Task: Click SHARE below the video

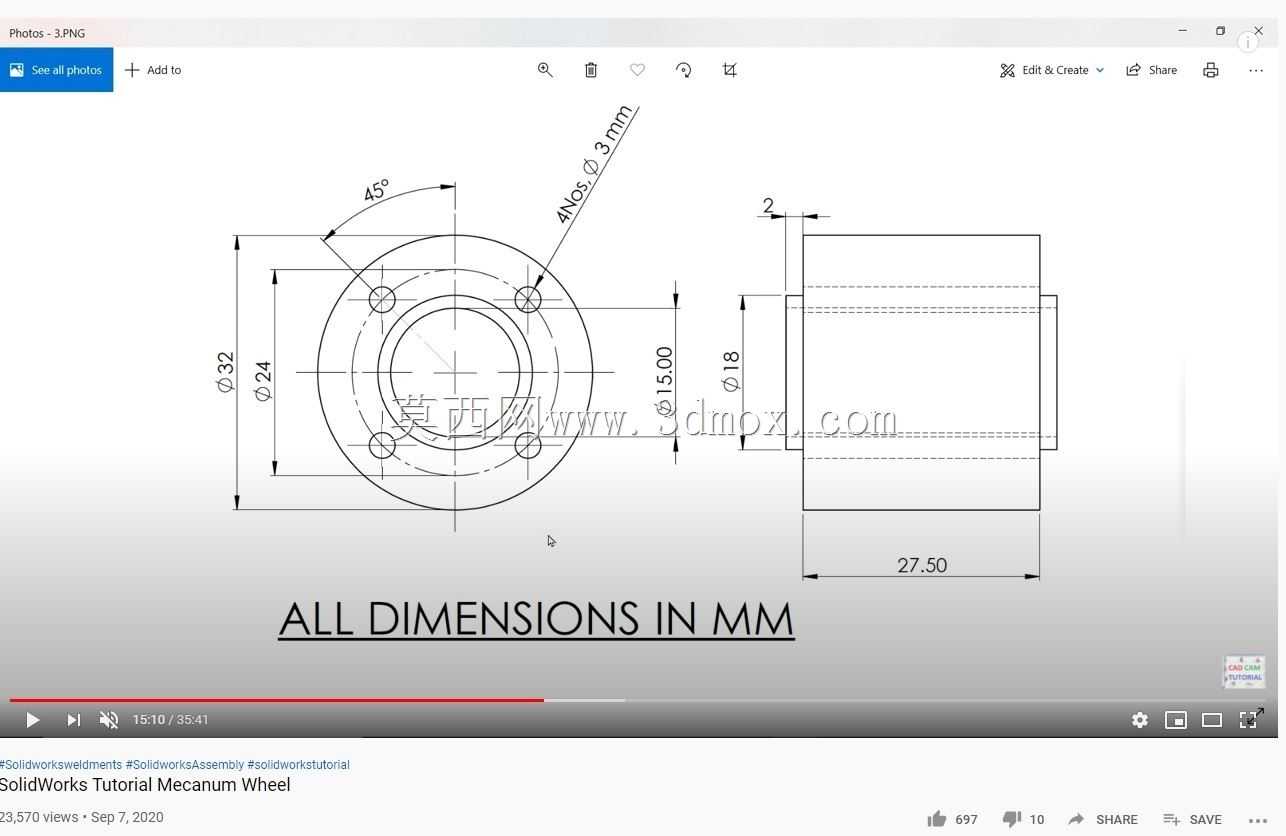Action: pyautogui.click(x=1103, y=819)
